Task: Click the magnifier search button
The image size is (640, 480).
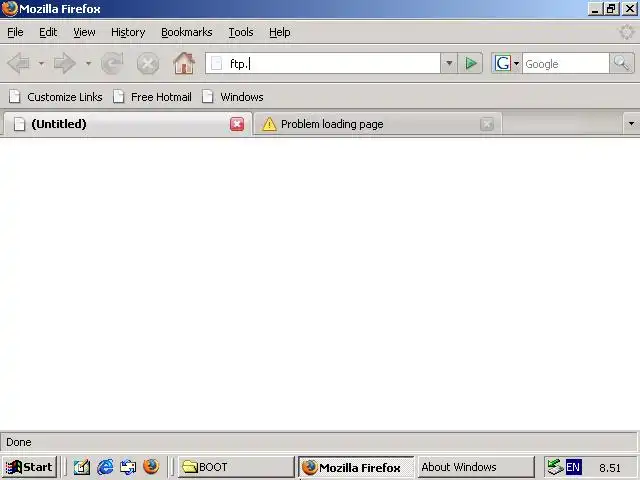Action: point(622,63)
